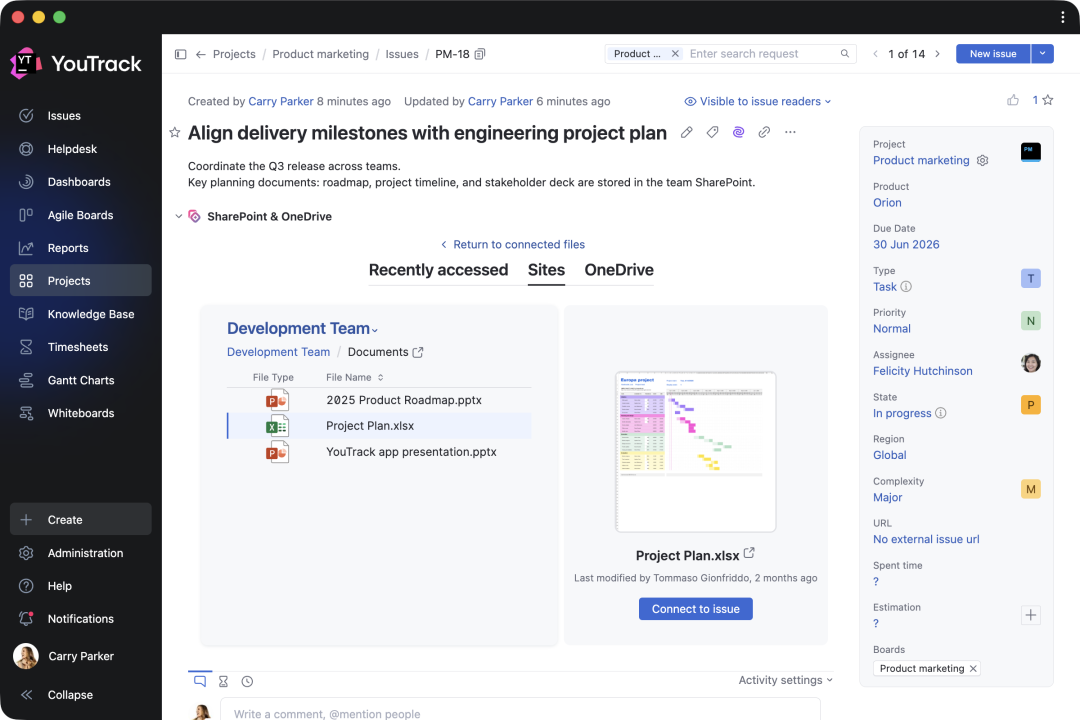Select the 2025 Product Roadmap.pptx file
Image resolution: width=1080 pixels, height=720 pixels.
(380, 400)
